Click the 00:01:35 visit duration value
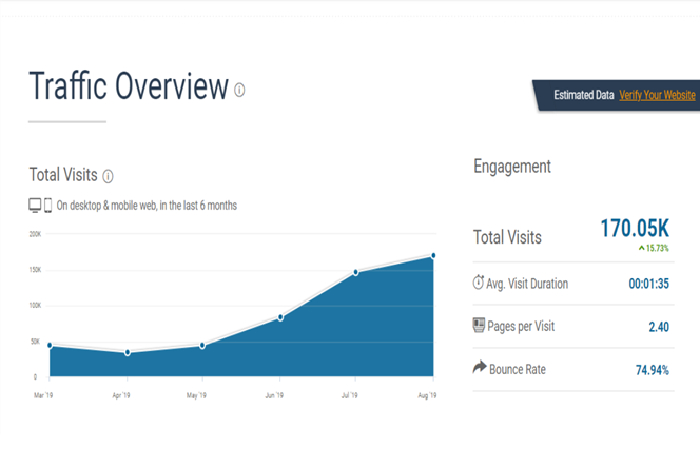The width and height of the screenshot is (700, 450). click(649, 283)
